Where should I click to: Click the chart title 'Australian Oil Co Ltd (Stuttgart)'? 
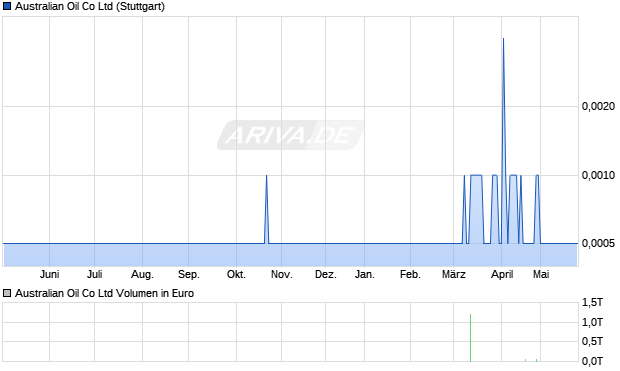(x=90, y=6)
